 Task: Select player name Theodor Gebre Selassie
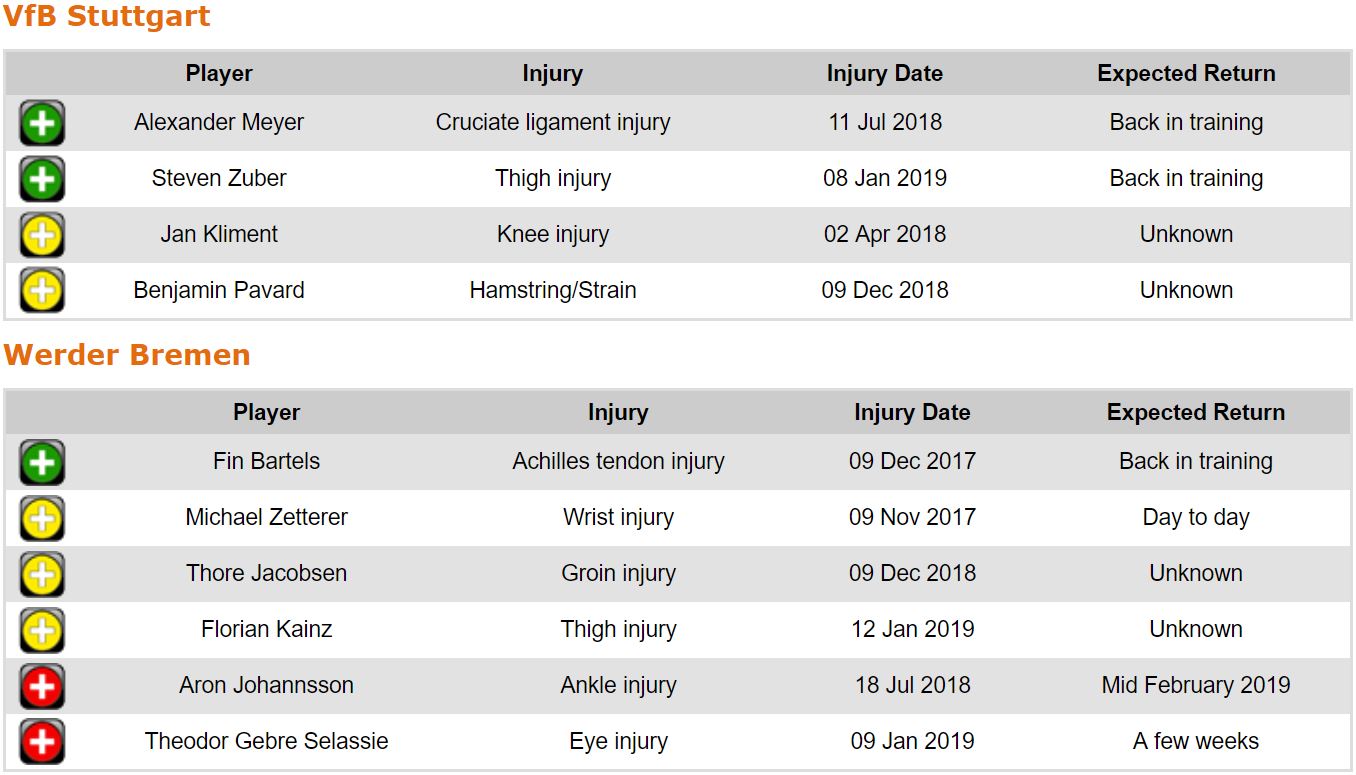pos(266,742)
